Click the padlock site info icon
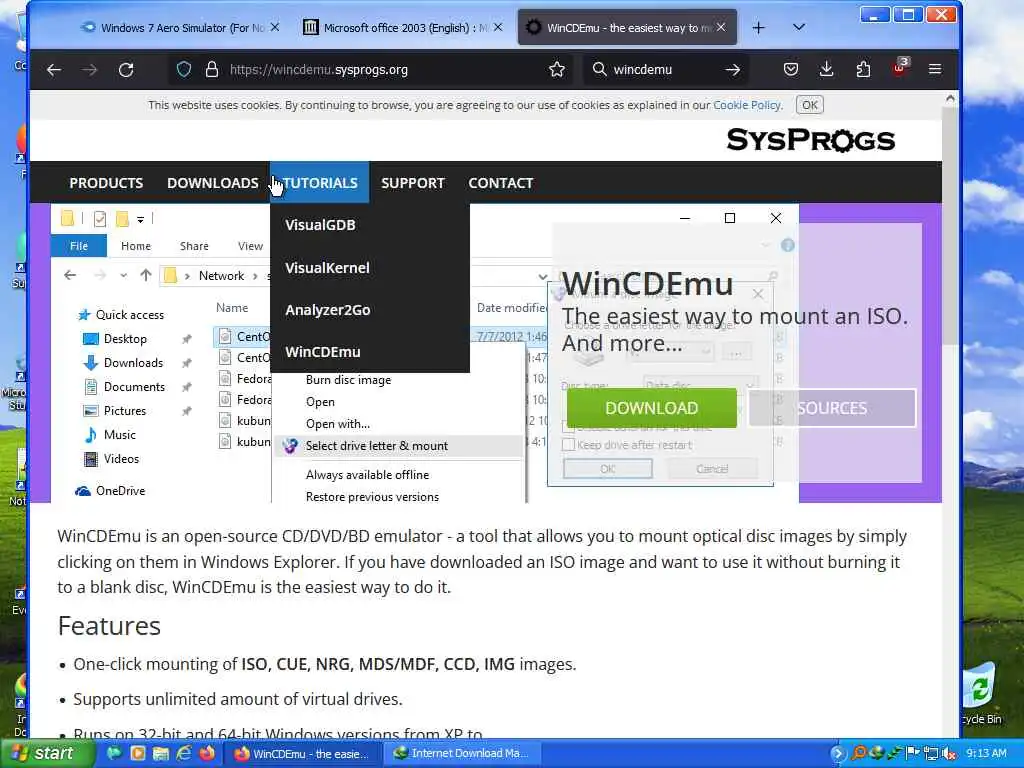 [212, 69]
